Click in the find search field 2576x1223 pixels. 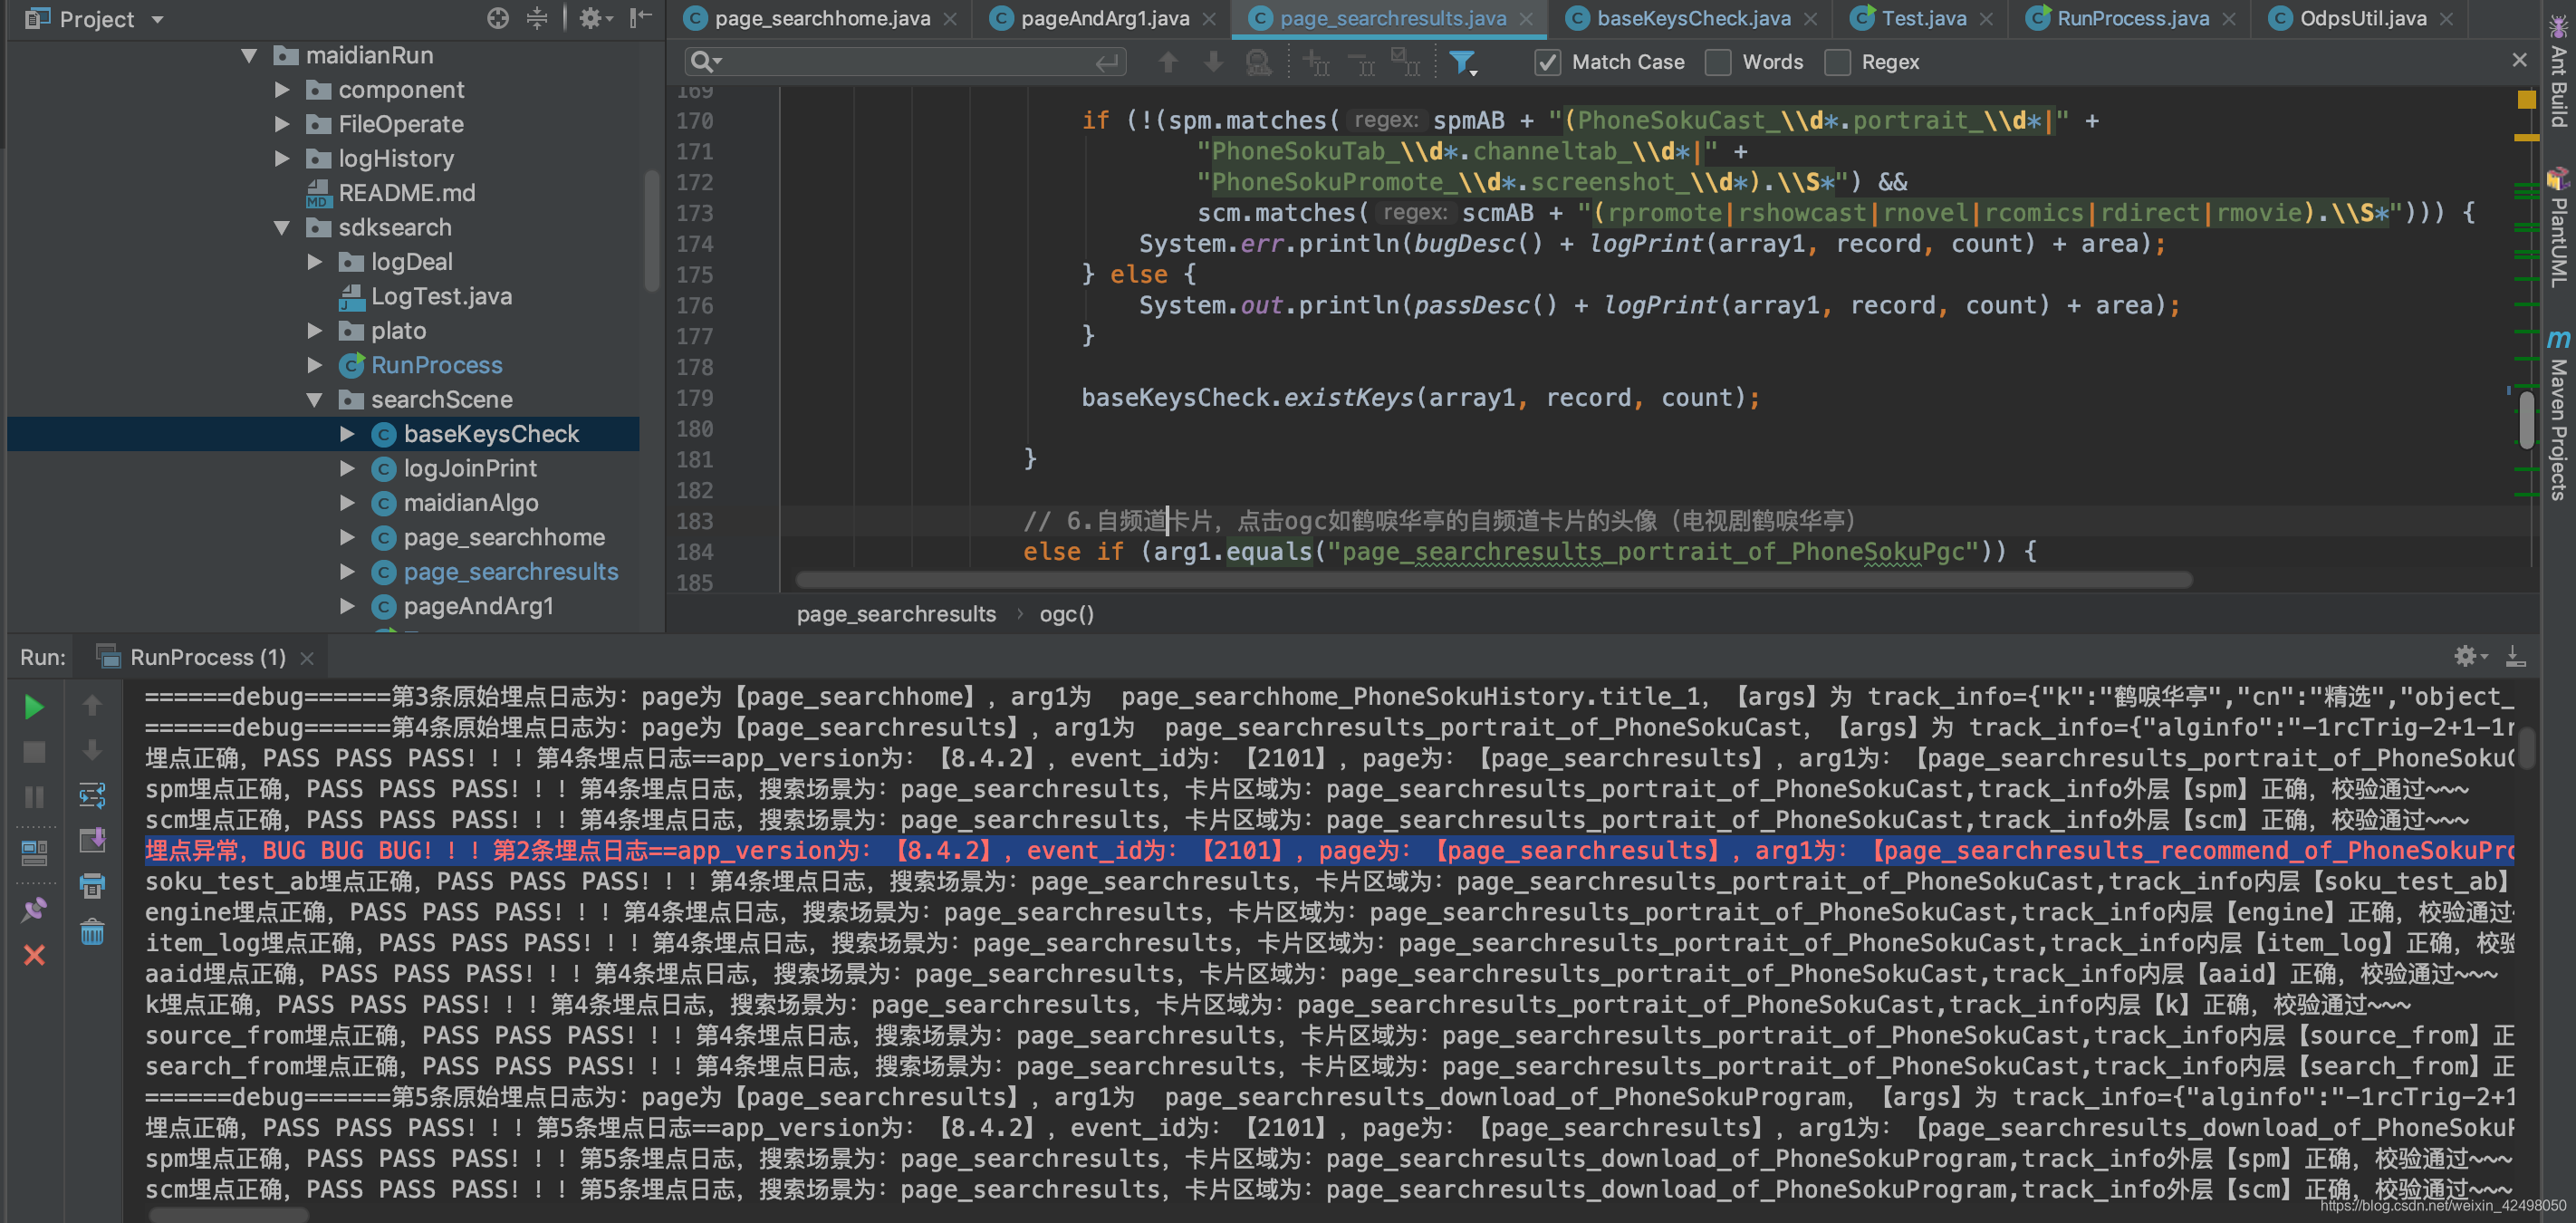click(900, 63)
